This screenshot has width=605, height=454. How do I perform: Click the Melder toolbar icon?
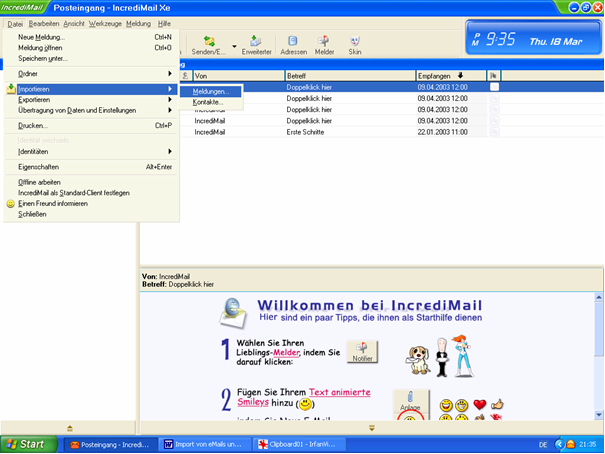coord(323,41)
